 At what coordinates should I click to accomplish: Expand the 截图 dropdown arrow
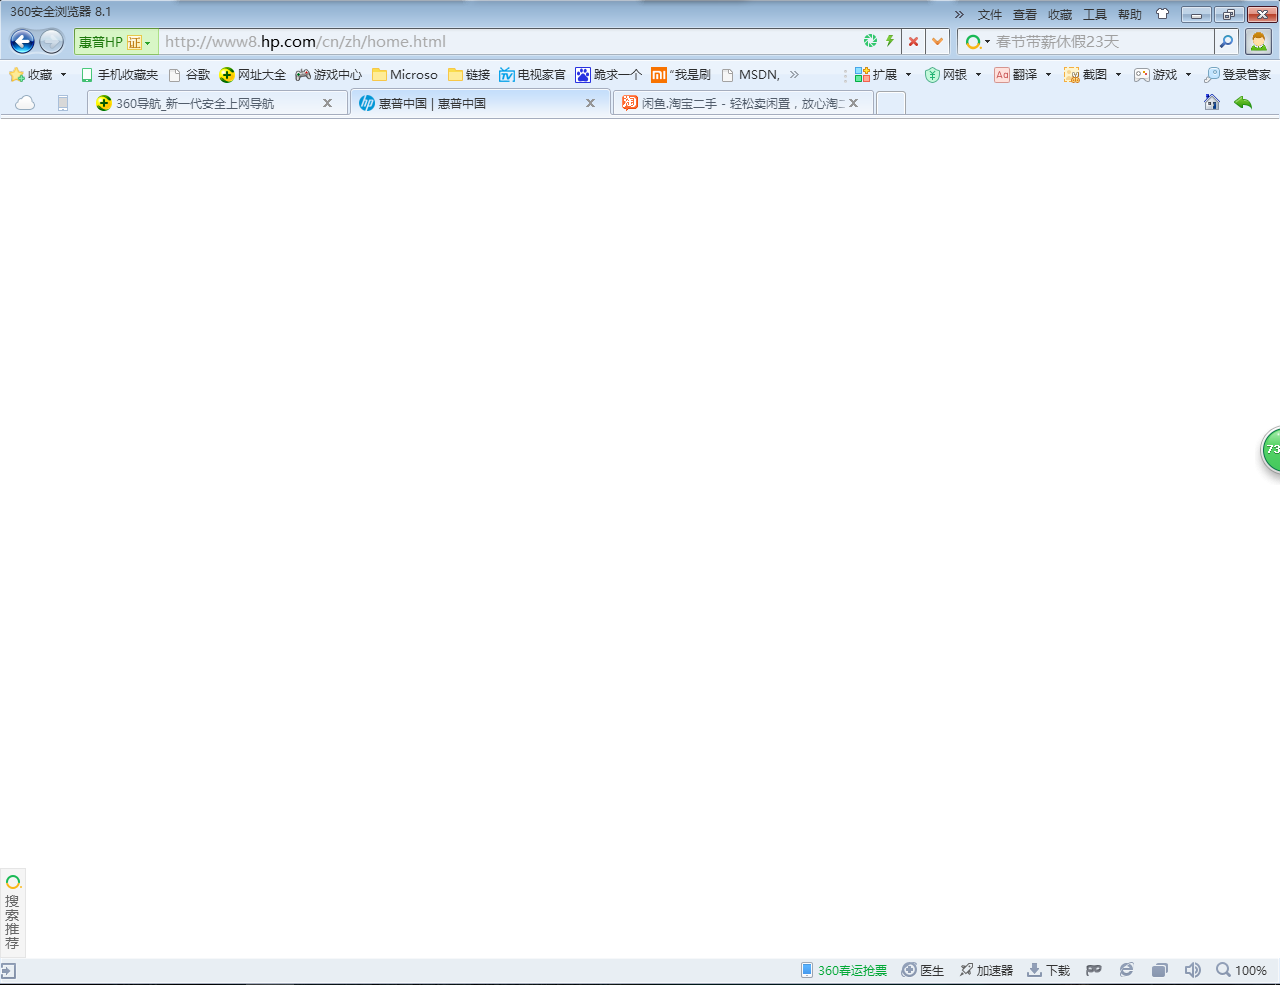pyautogui.click(x=1118, y=75)
